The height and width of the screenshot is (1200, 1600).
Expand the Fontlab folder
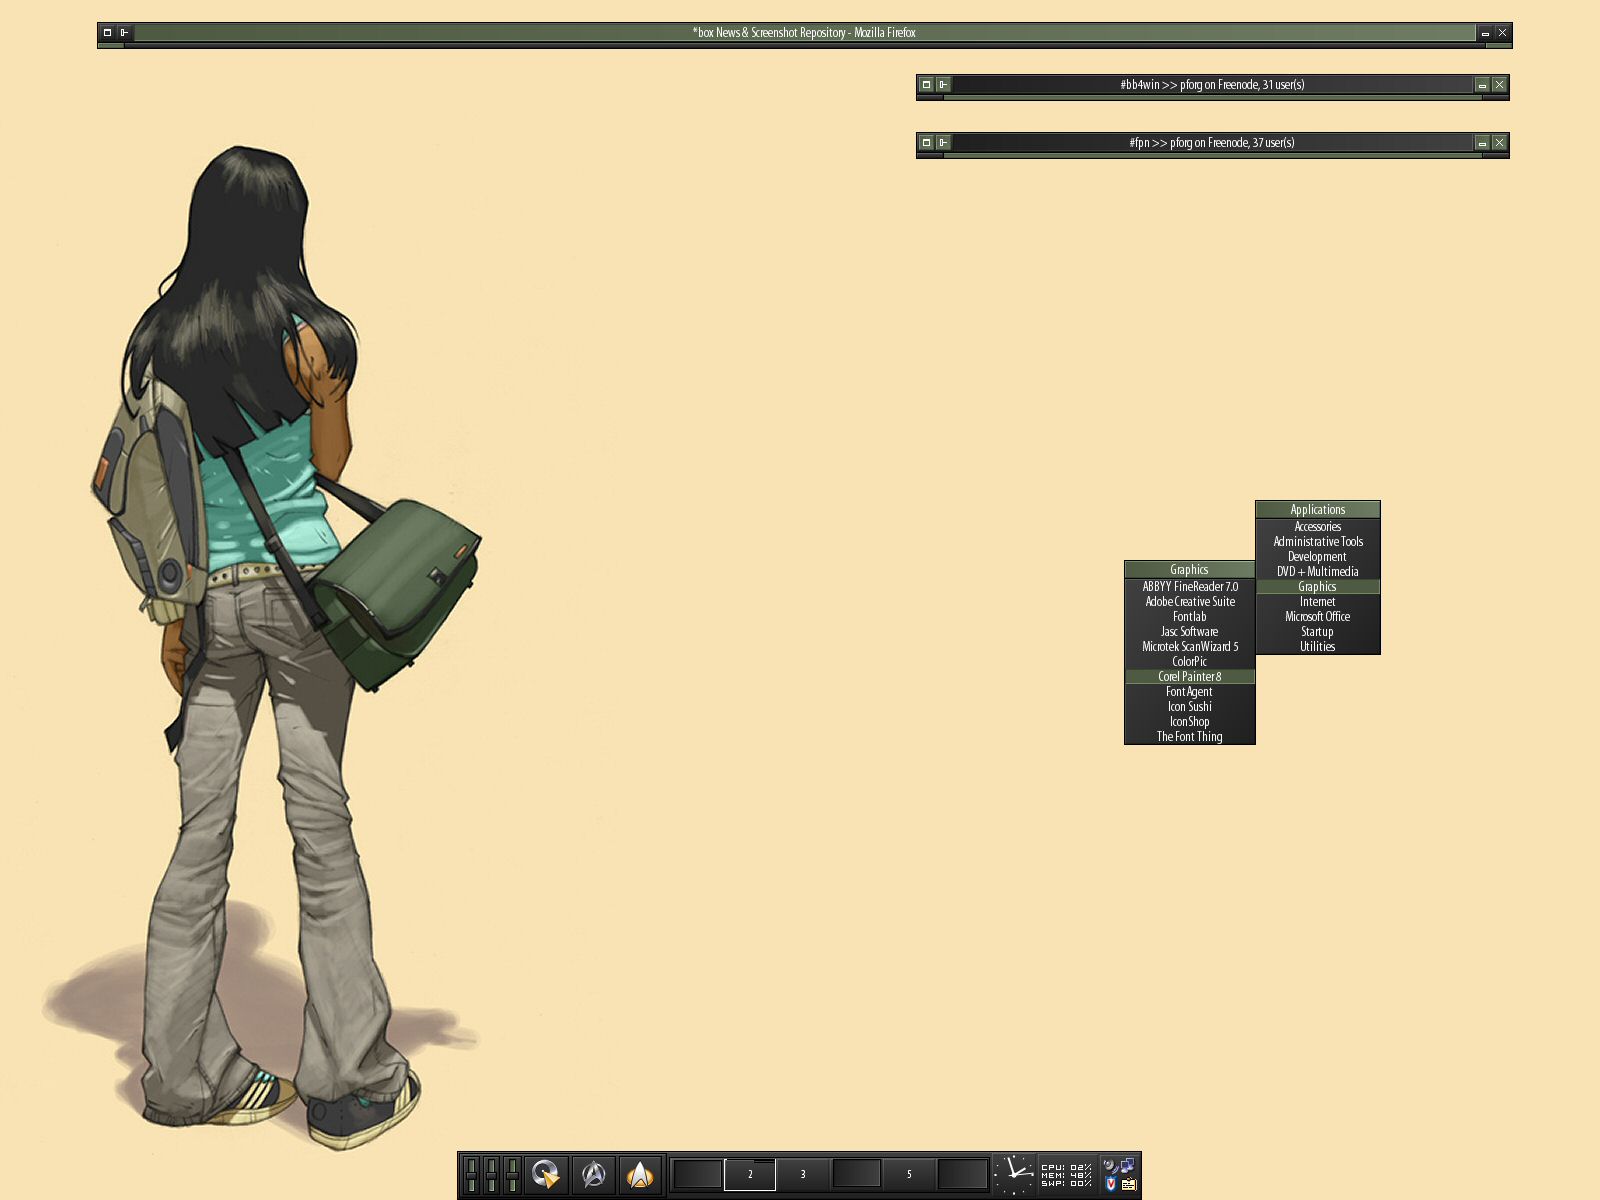coord(1190,617)
